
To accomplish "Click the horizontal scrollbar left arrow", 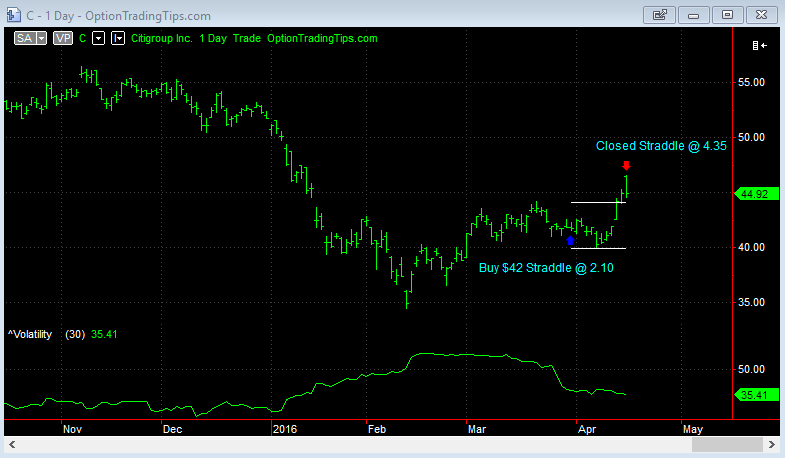I will (x=12, y=444).
